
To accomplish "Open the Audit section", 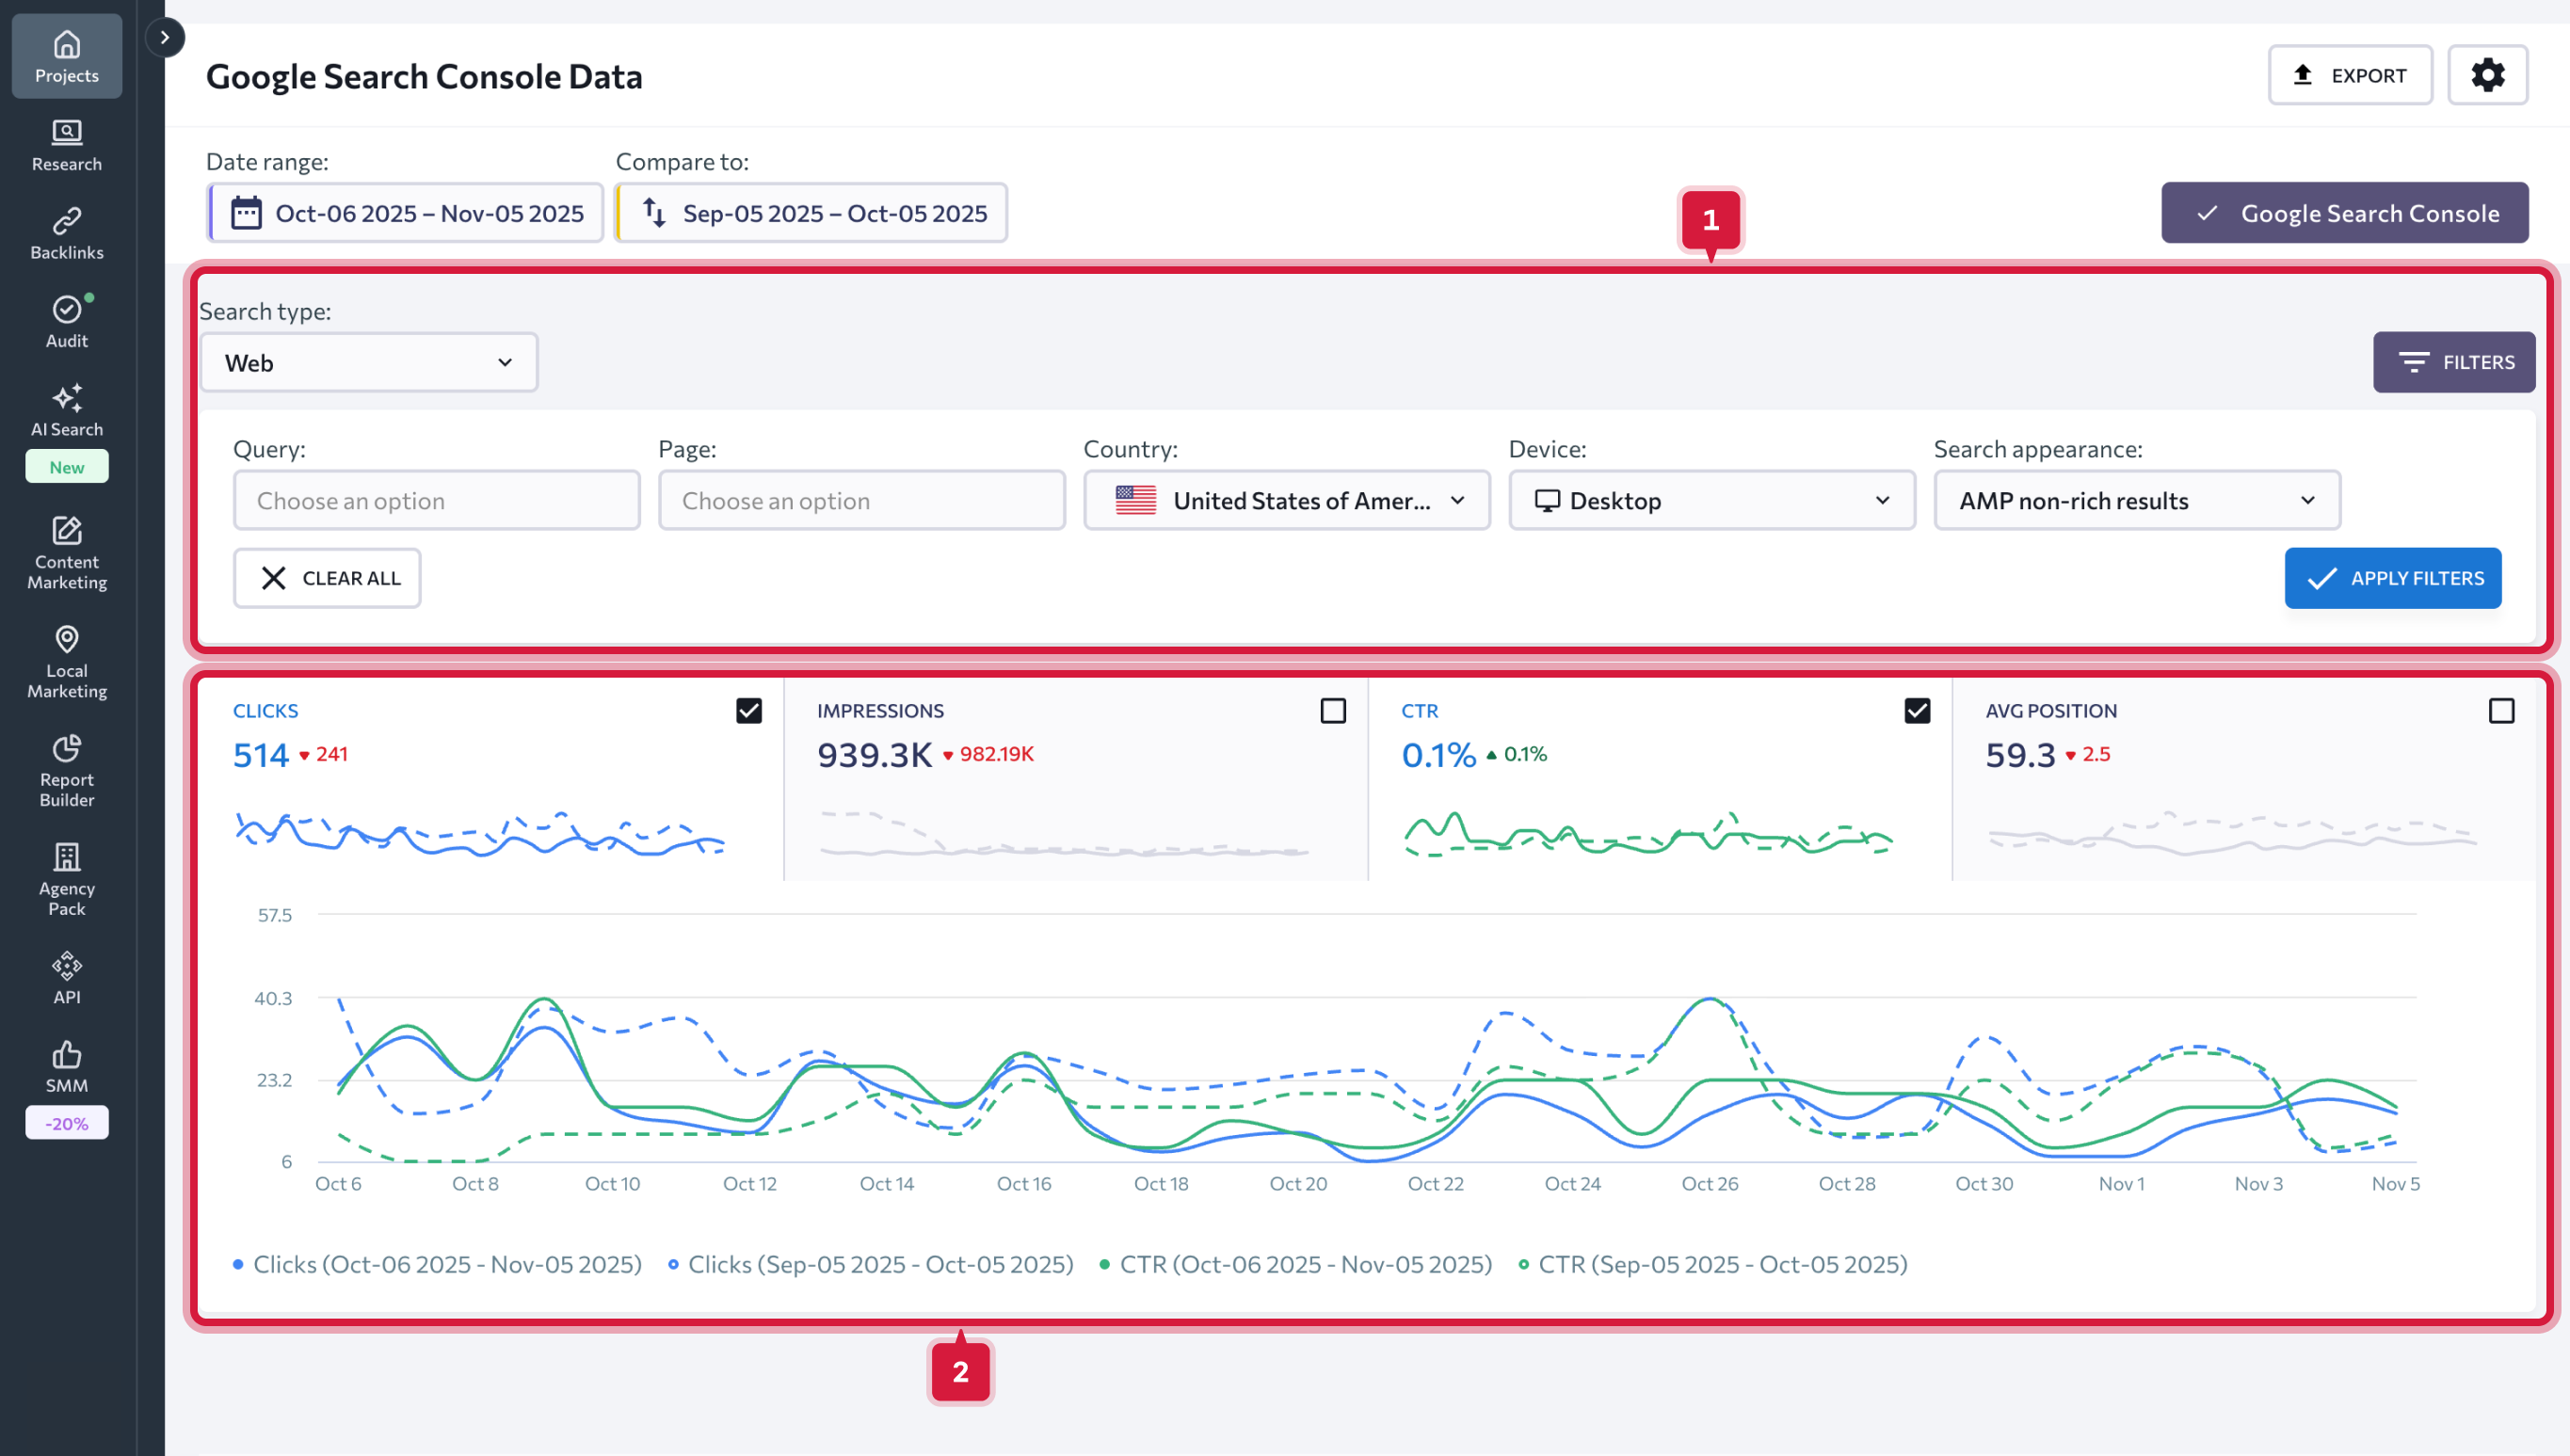I will tap(66, 320).
